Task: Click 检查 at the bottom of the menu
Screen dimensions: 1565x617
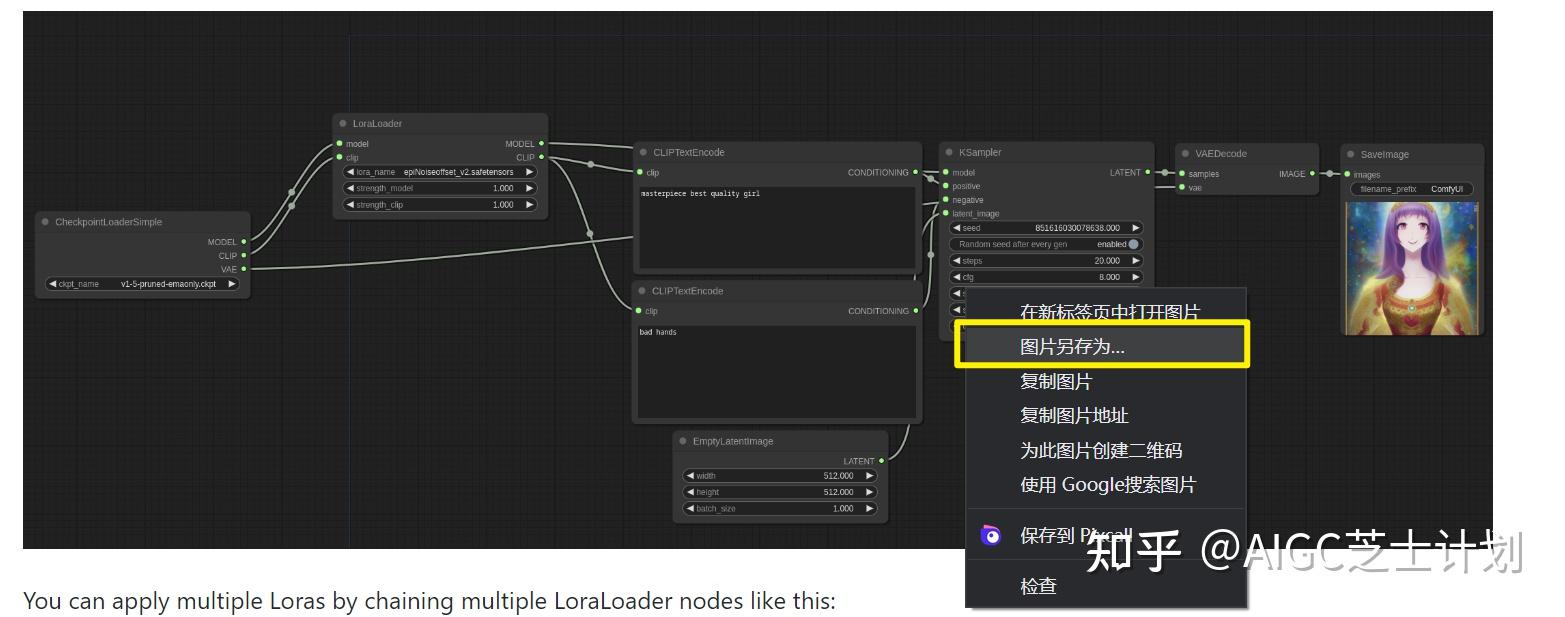Action: point(1038,586)
